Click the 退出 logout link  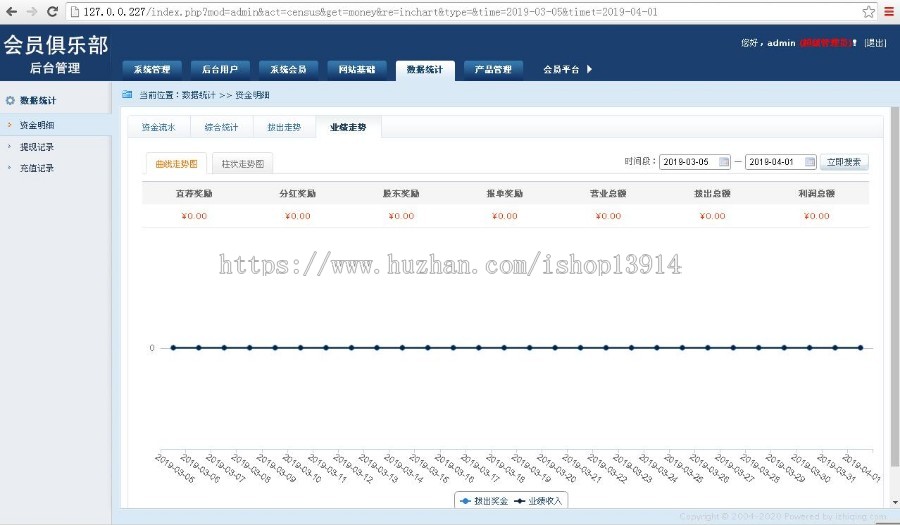875,43
